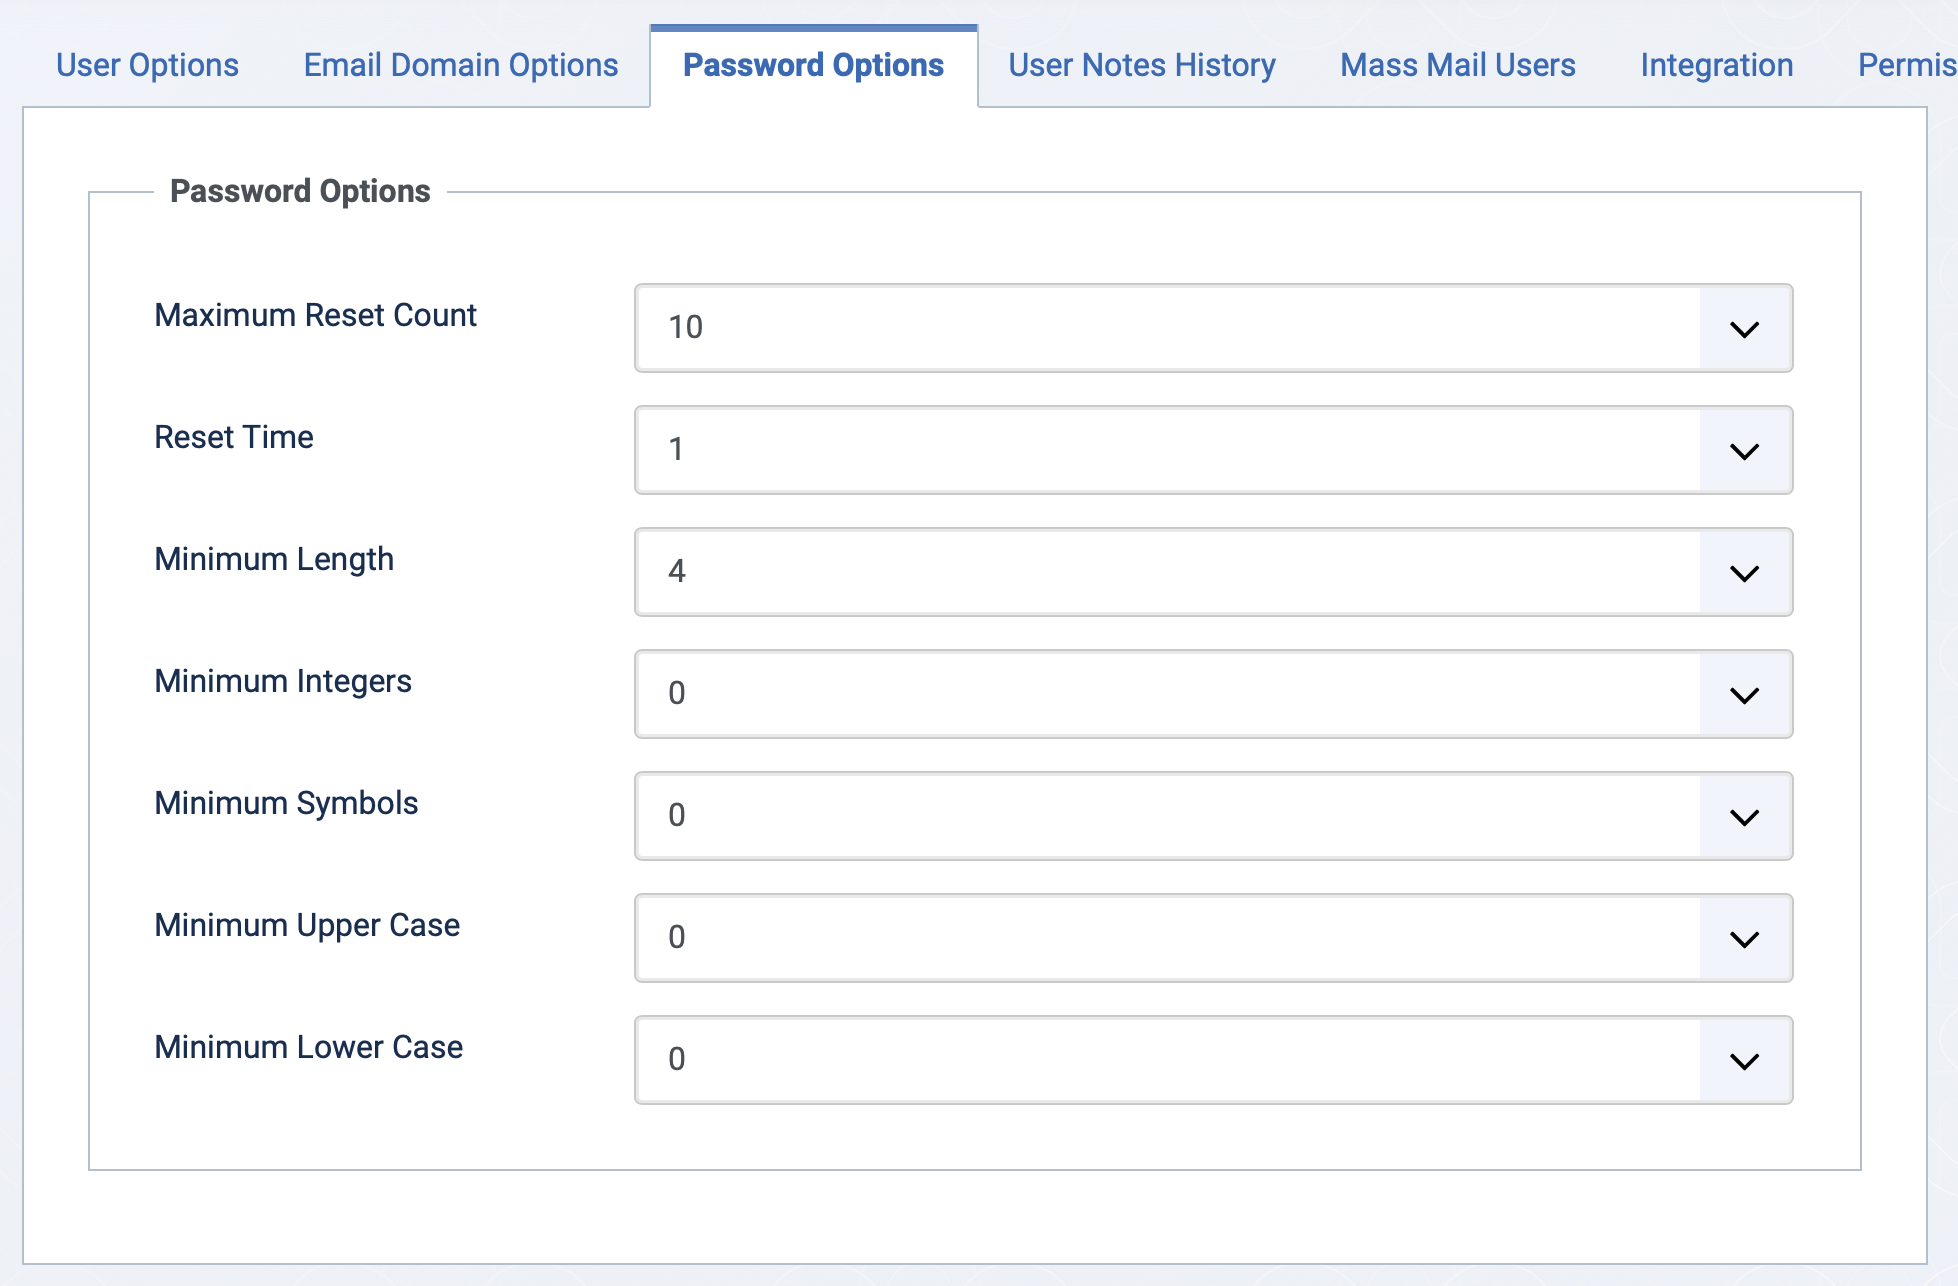
Task: Expand the Minimum Integers dropdown
Action: tap(1213, 694)
